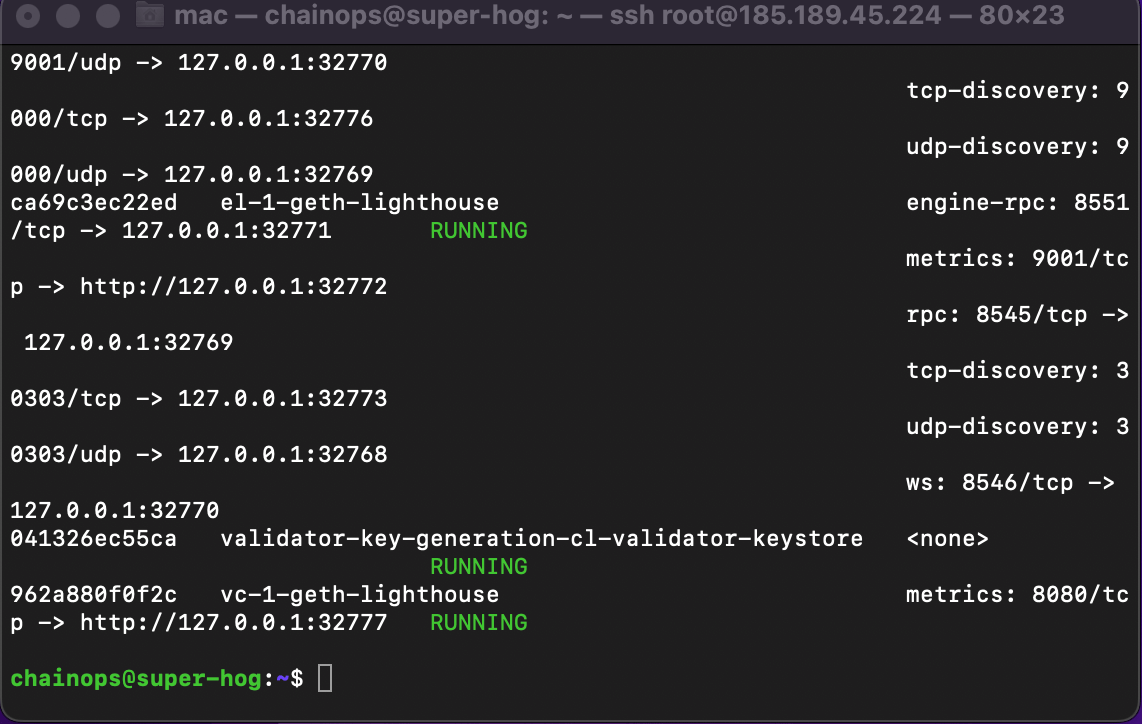Click the green chainops@super-hog prompt text

pyautogui.click(x=137, y=679)
